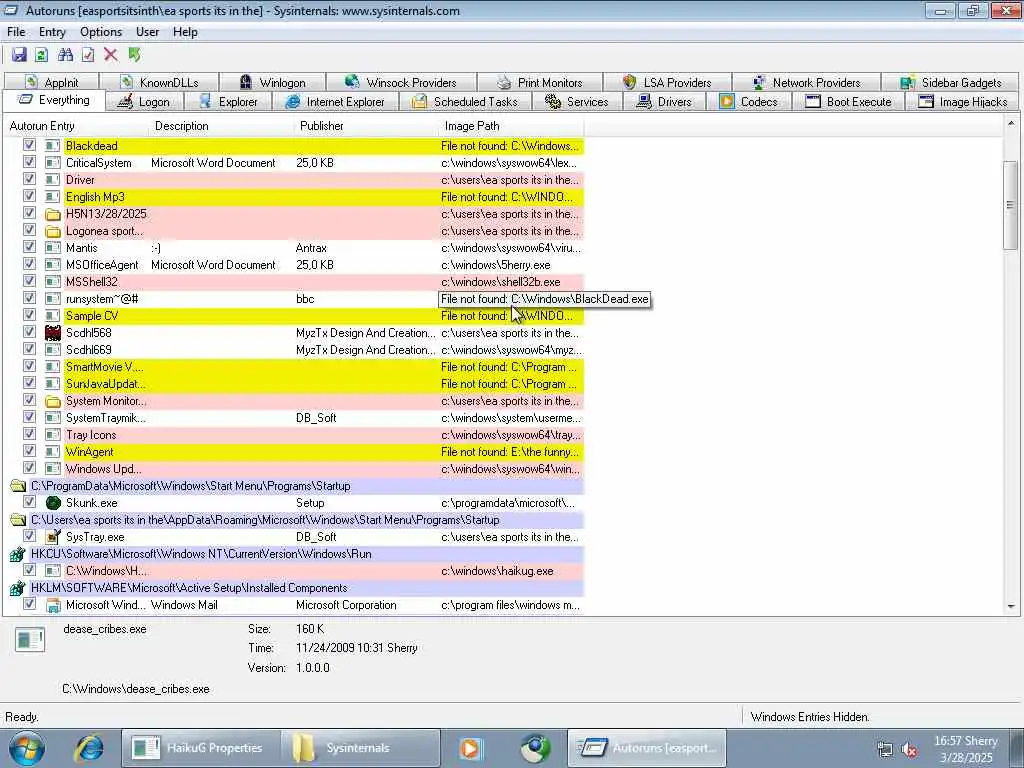Click the scrollbar down arrow
Image resolution: width=1024 pixels, height=768 pixels.
1011,607
